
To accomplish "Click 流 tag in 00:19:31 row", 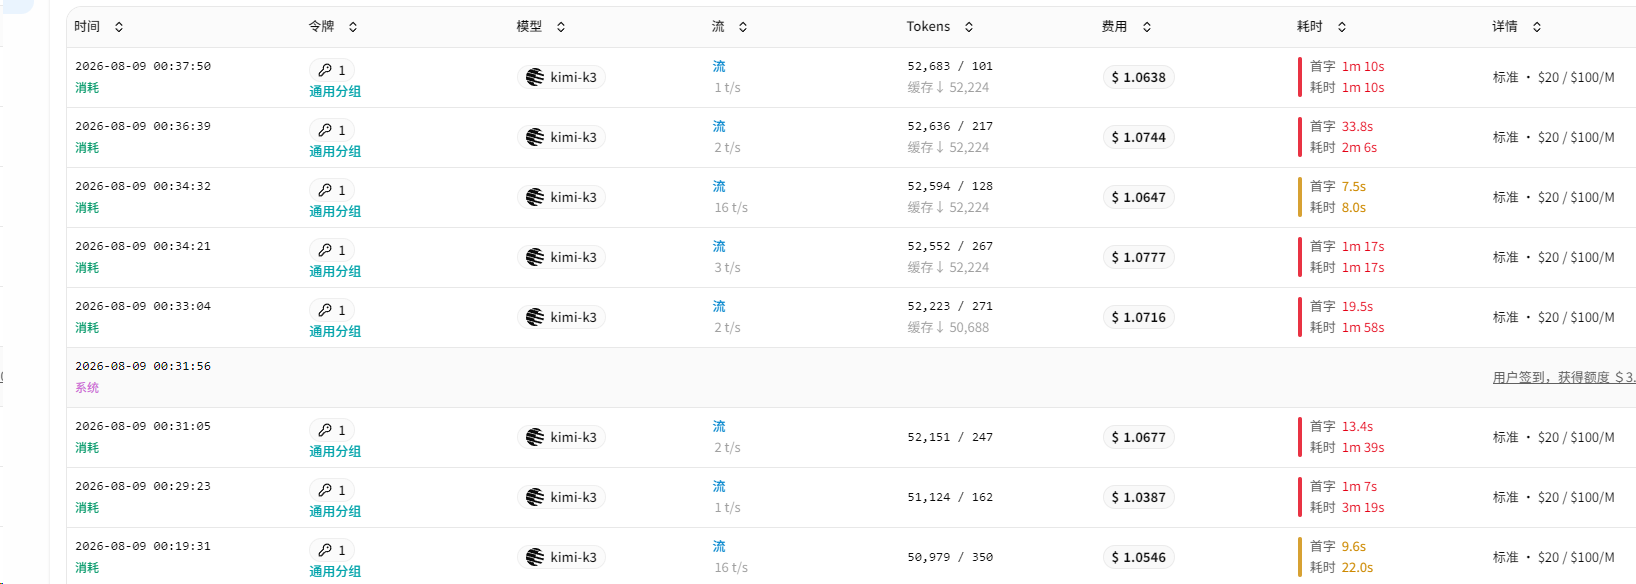I will 719,546.
